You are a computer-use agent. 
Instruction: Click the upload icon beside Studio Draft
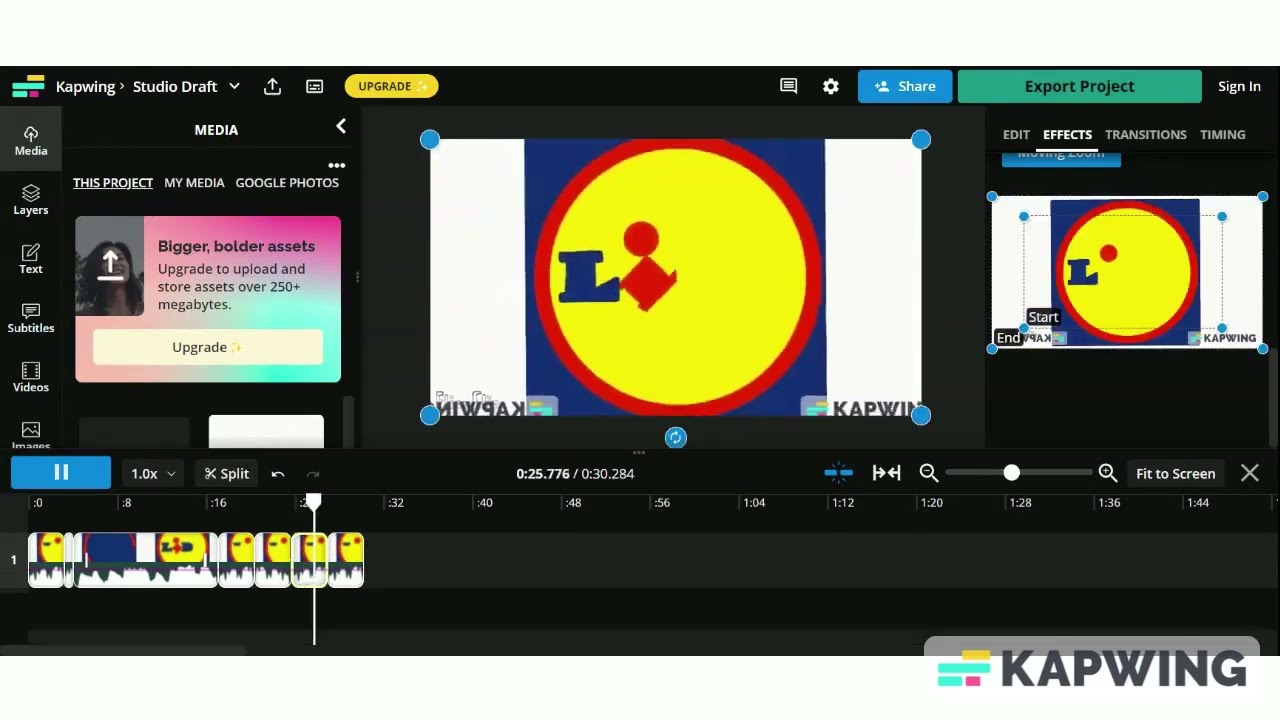[x=272, y=86]
